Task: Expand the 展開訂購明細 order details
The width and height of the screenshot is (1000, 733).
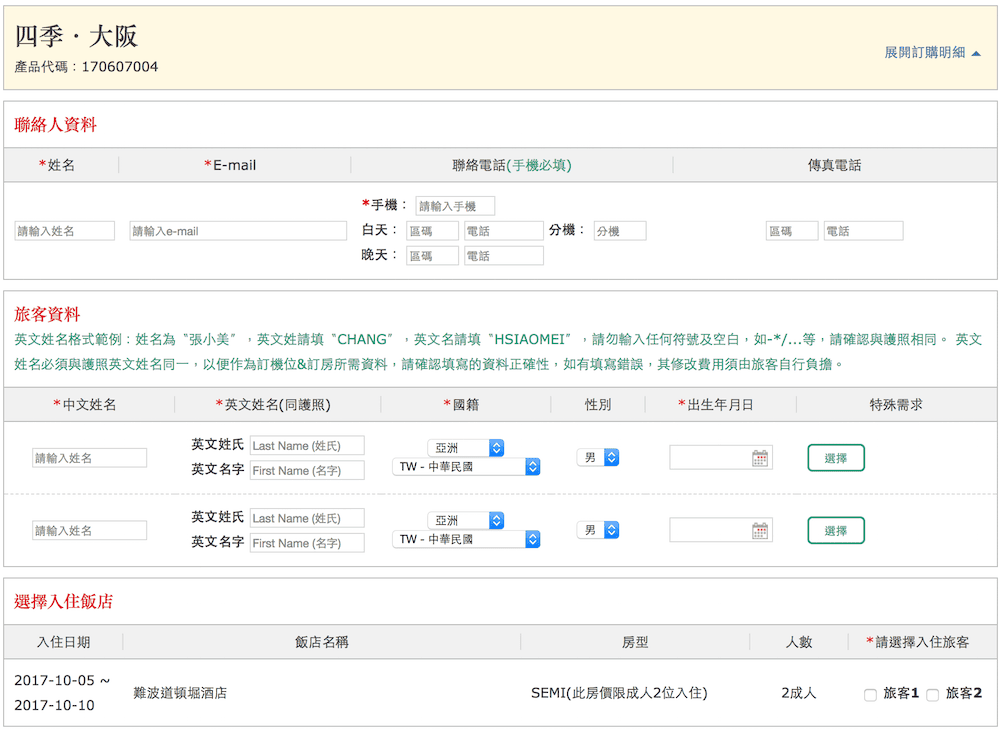Action: pos(932,52)
